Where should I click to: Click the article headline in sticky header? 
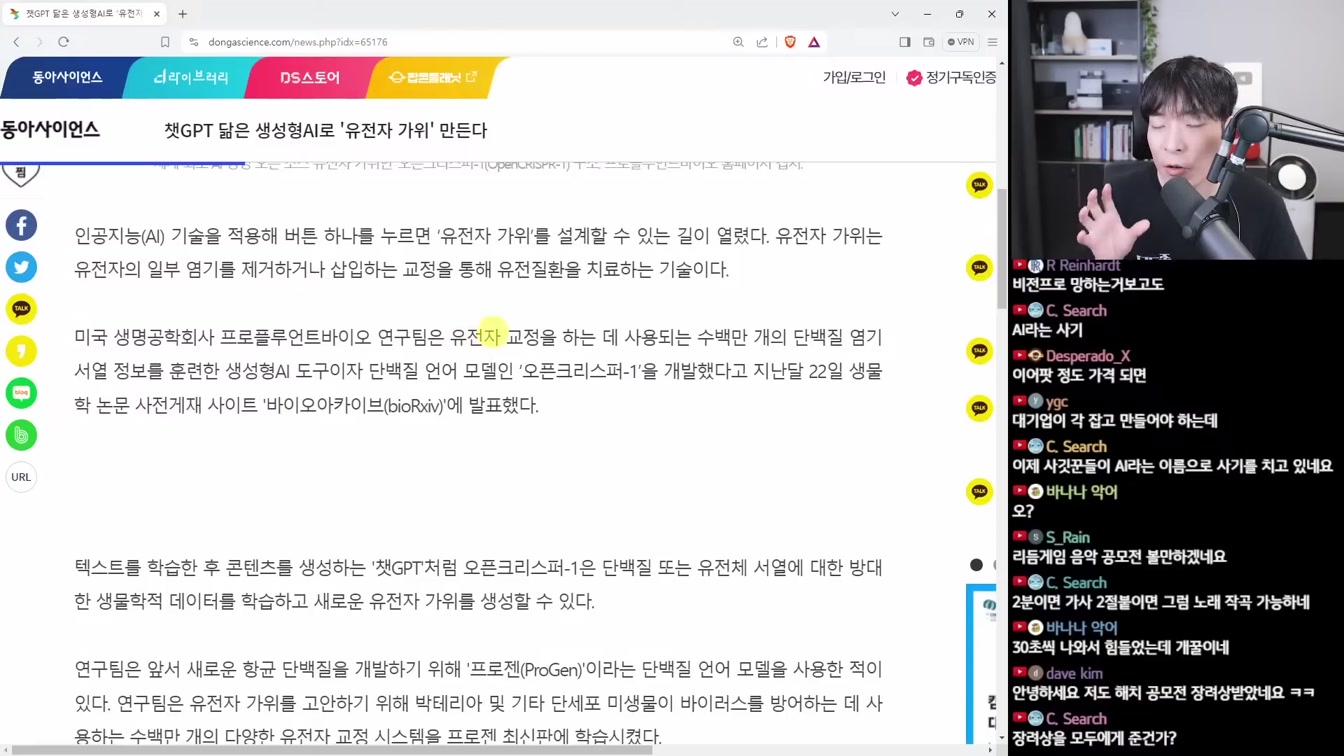click(325, 130)
